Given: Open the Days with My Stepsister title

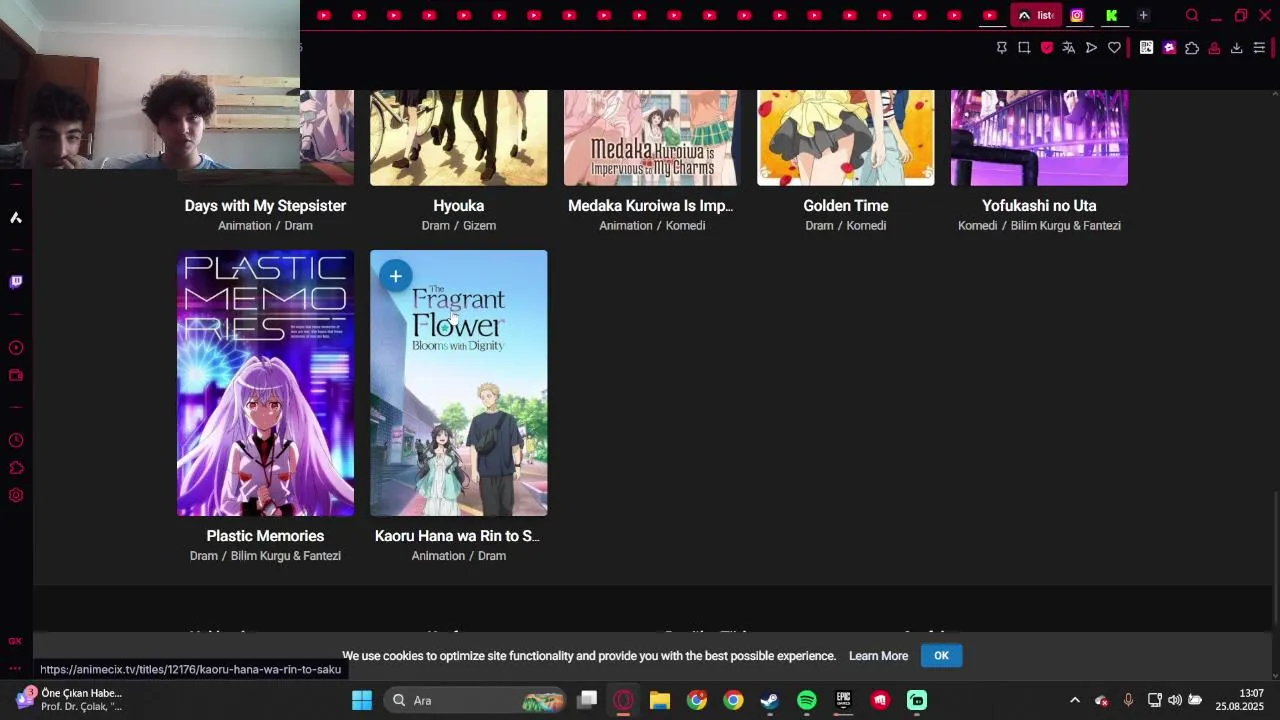Looking at the screenshot, I should (x=265, y=206).
